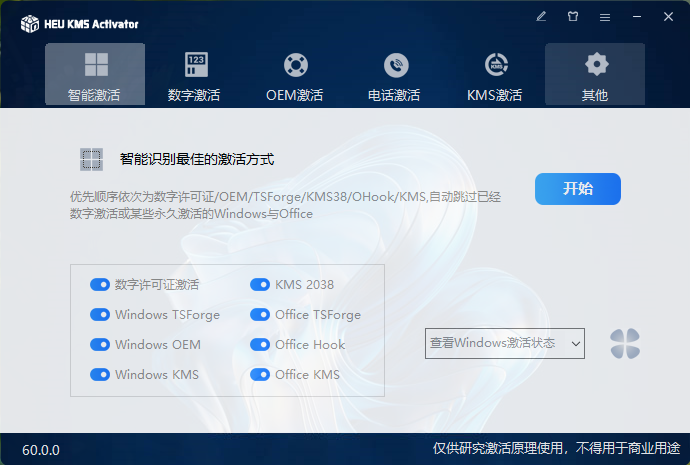The width and height of the screenshot is (690, 465).
Task: Expand the 查看Windows激活状态 dropdown
Action: click(505, 344)
